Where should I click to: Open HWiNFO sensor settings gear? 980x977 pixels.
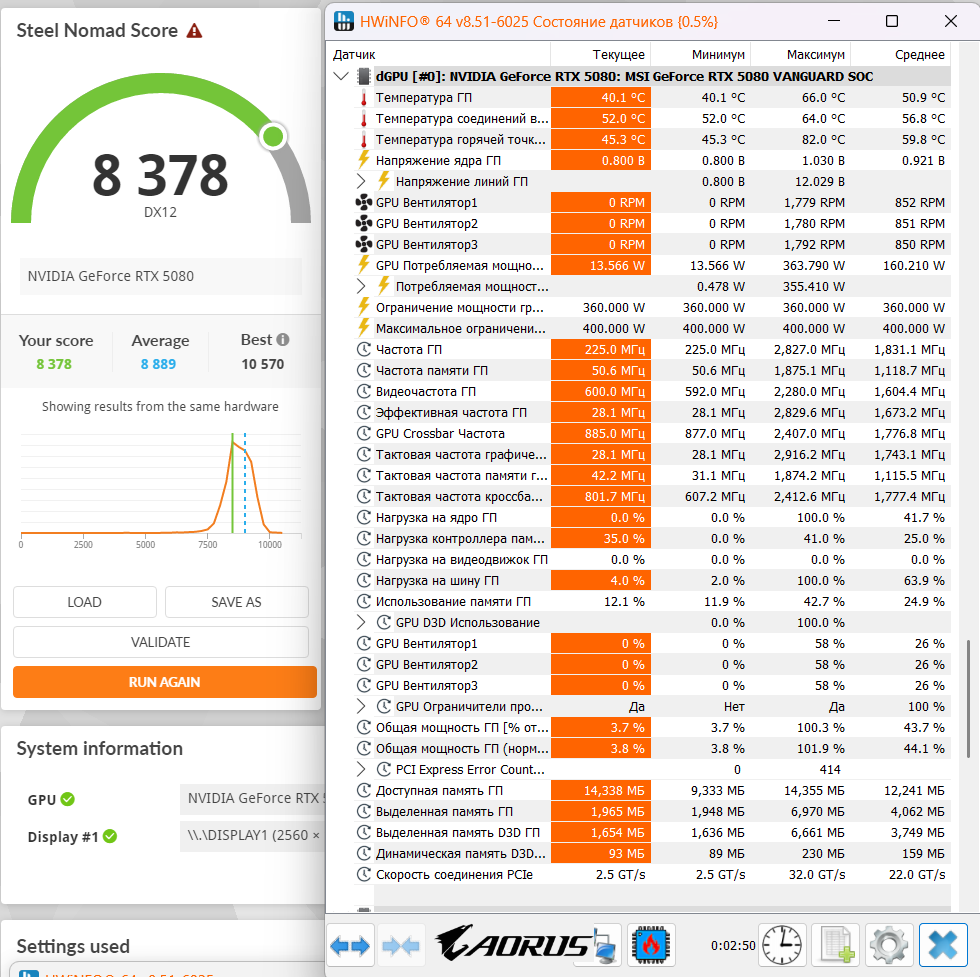889,944
